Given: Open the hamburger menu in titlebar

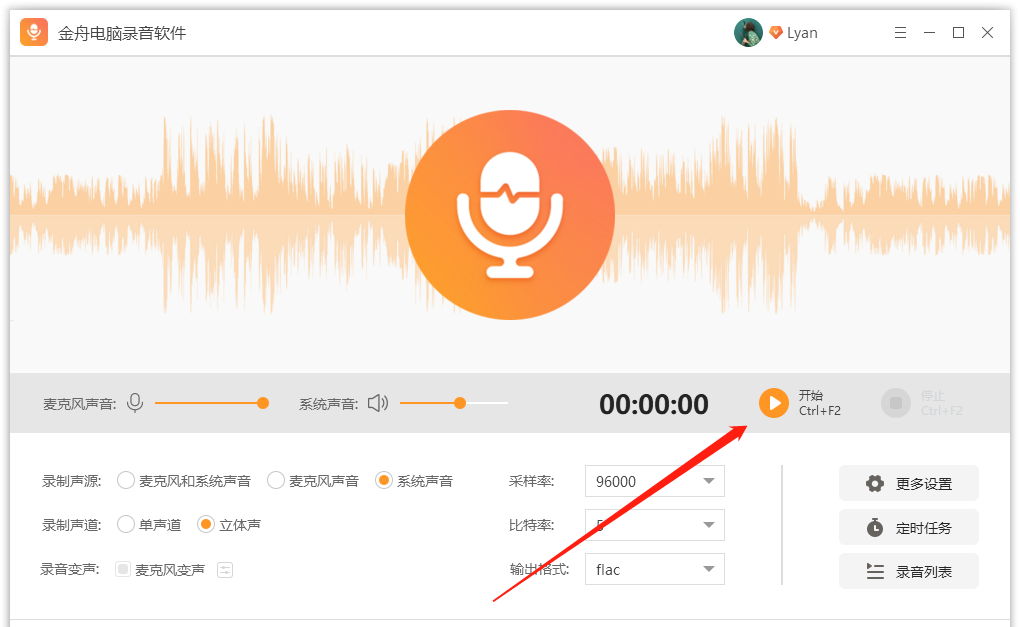Looking at the screenshot, I should pos(899,32).
